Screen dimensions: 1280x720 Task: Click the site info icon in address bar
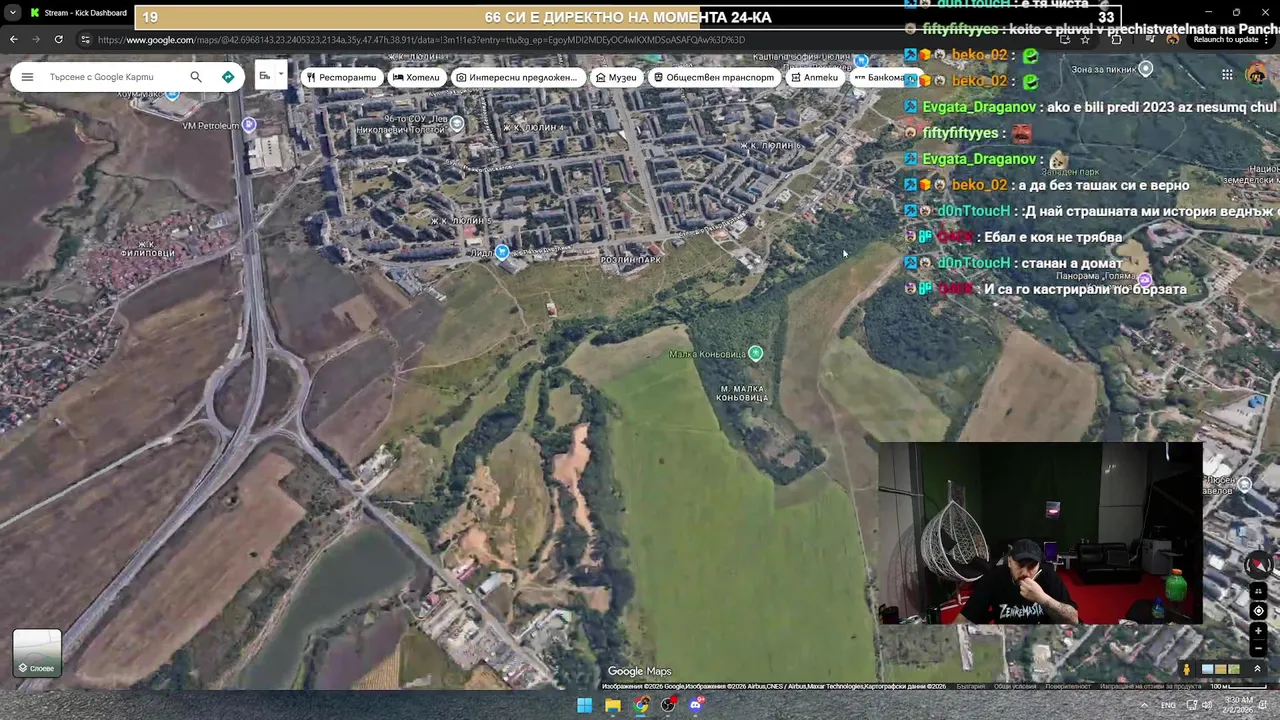coord(86,40)
